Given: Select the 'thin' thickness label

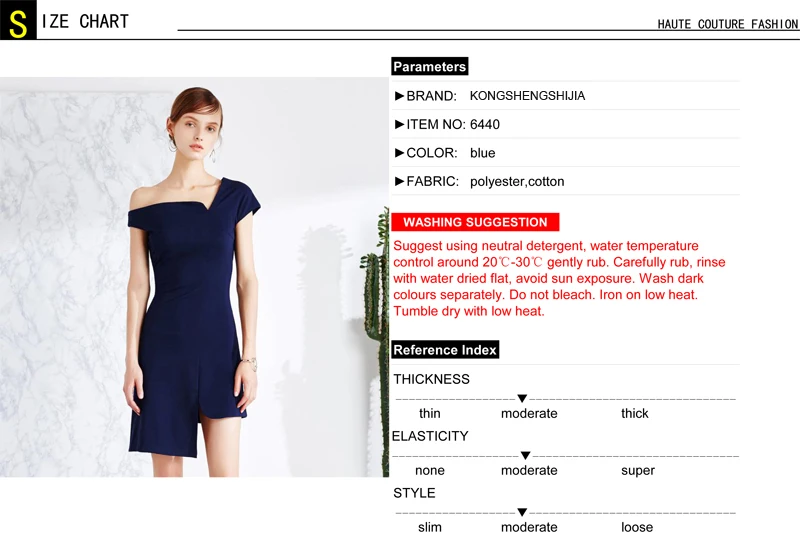Looking at the screenshot, I should (x=430, y=413).
